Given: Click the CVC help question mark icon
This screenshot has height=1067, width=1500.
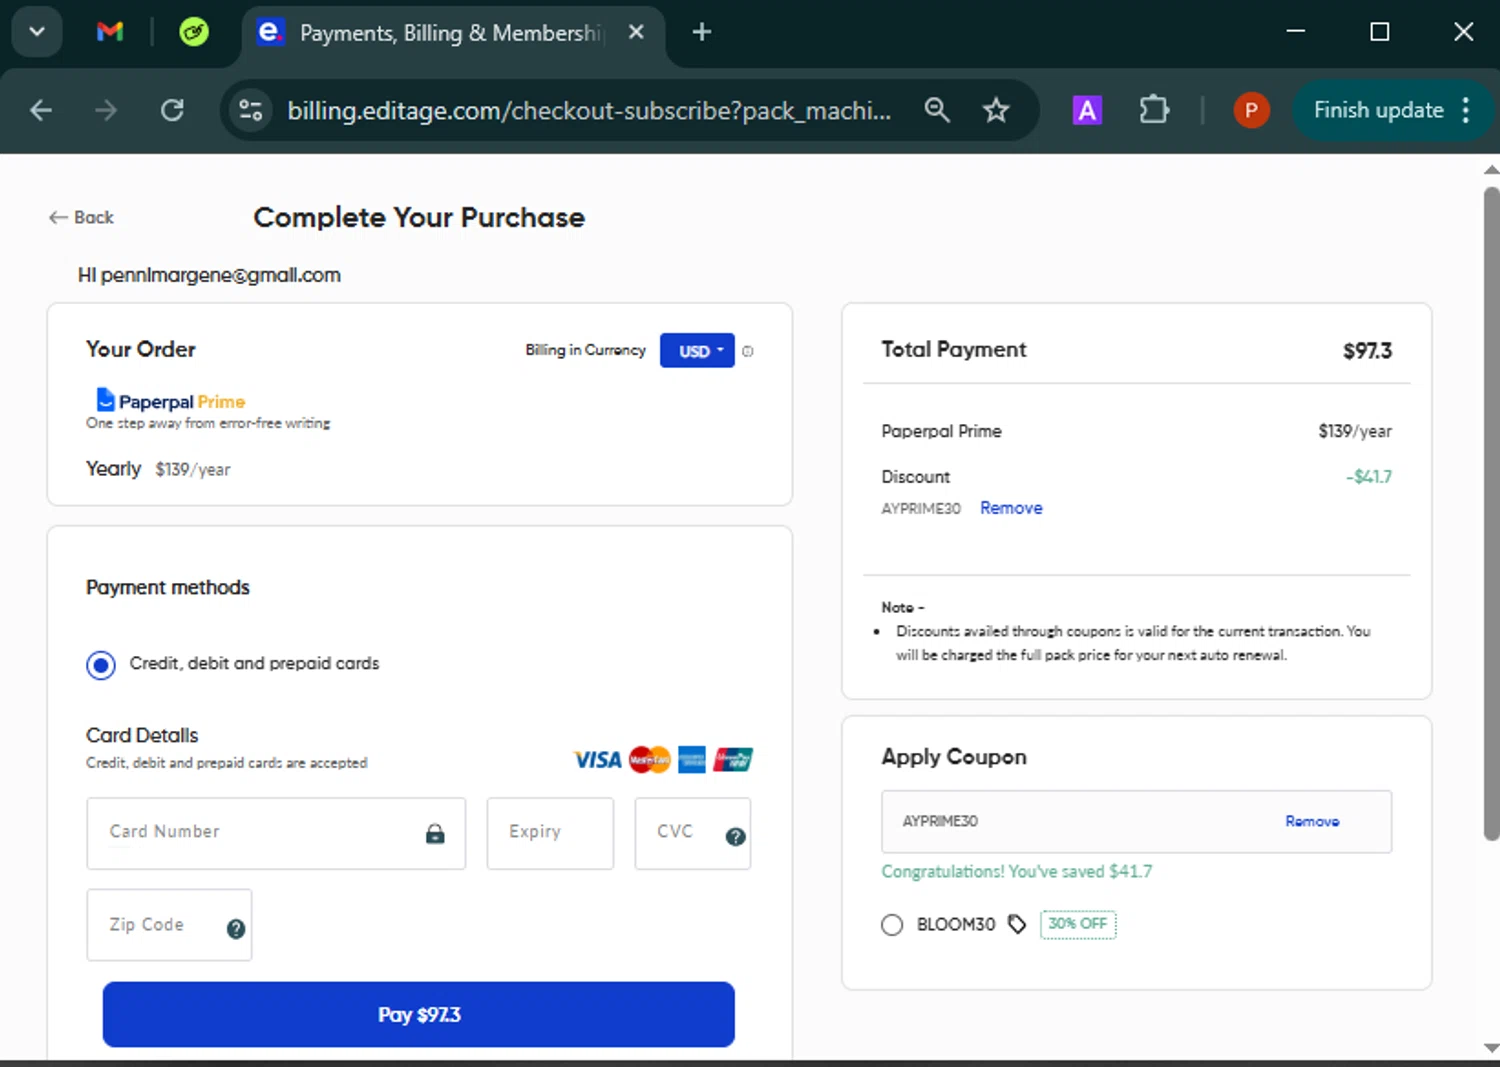Looking at the screenshot, I should pos(736,837).
